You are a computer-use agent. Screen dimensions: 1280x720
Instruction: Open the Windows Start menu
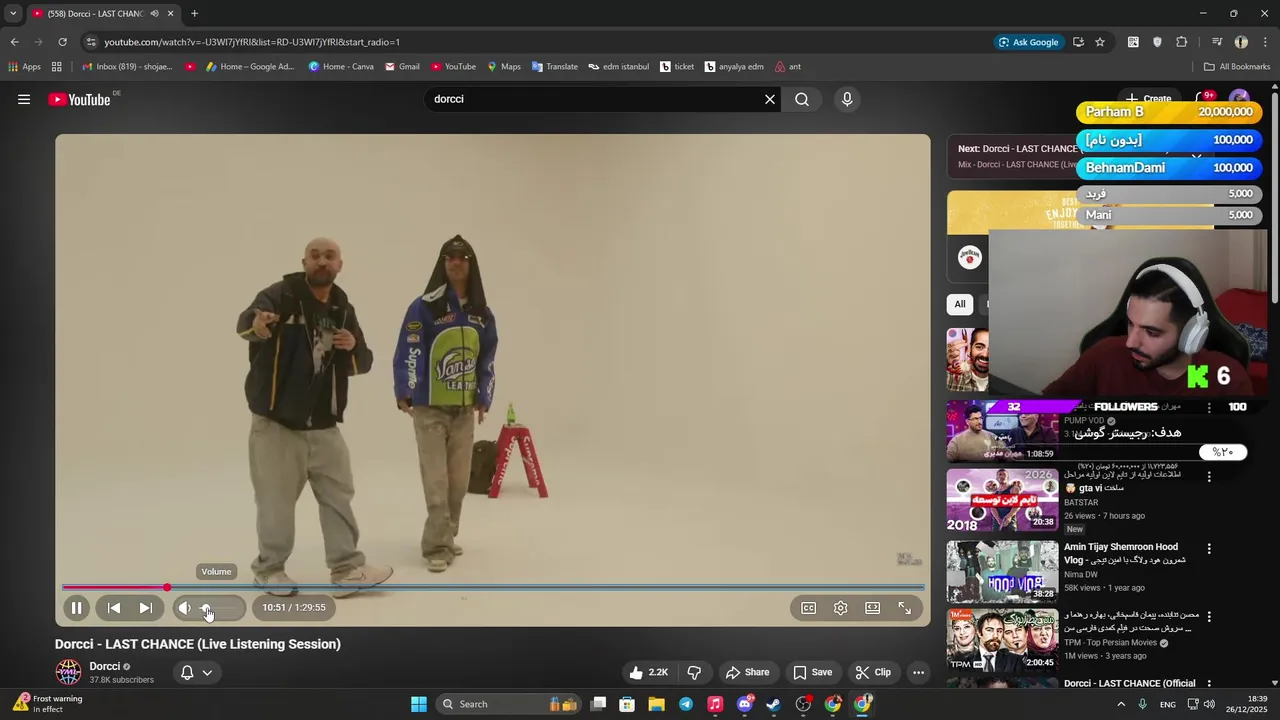coord(419,704)
